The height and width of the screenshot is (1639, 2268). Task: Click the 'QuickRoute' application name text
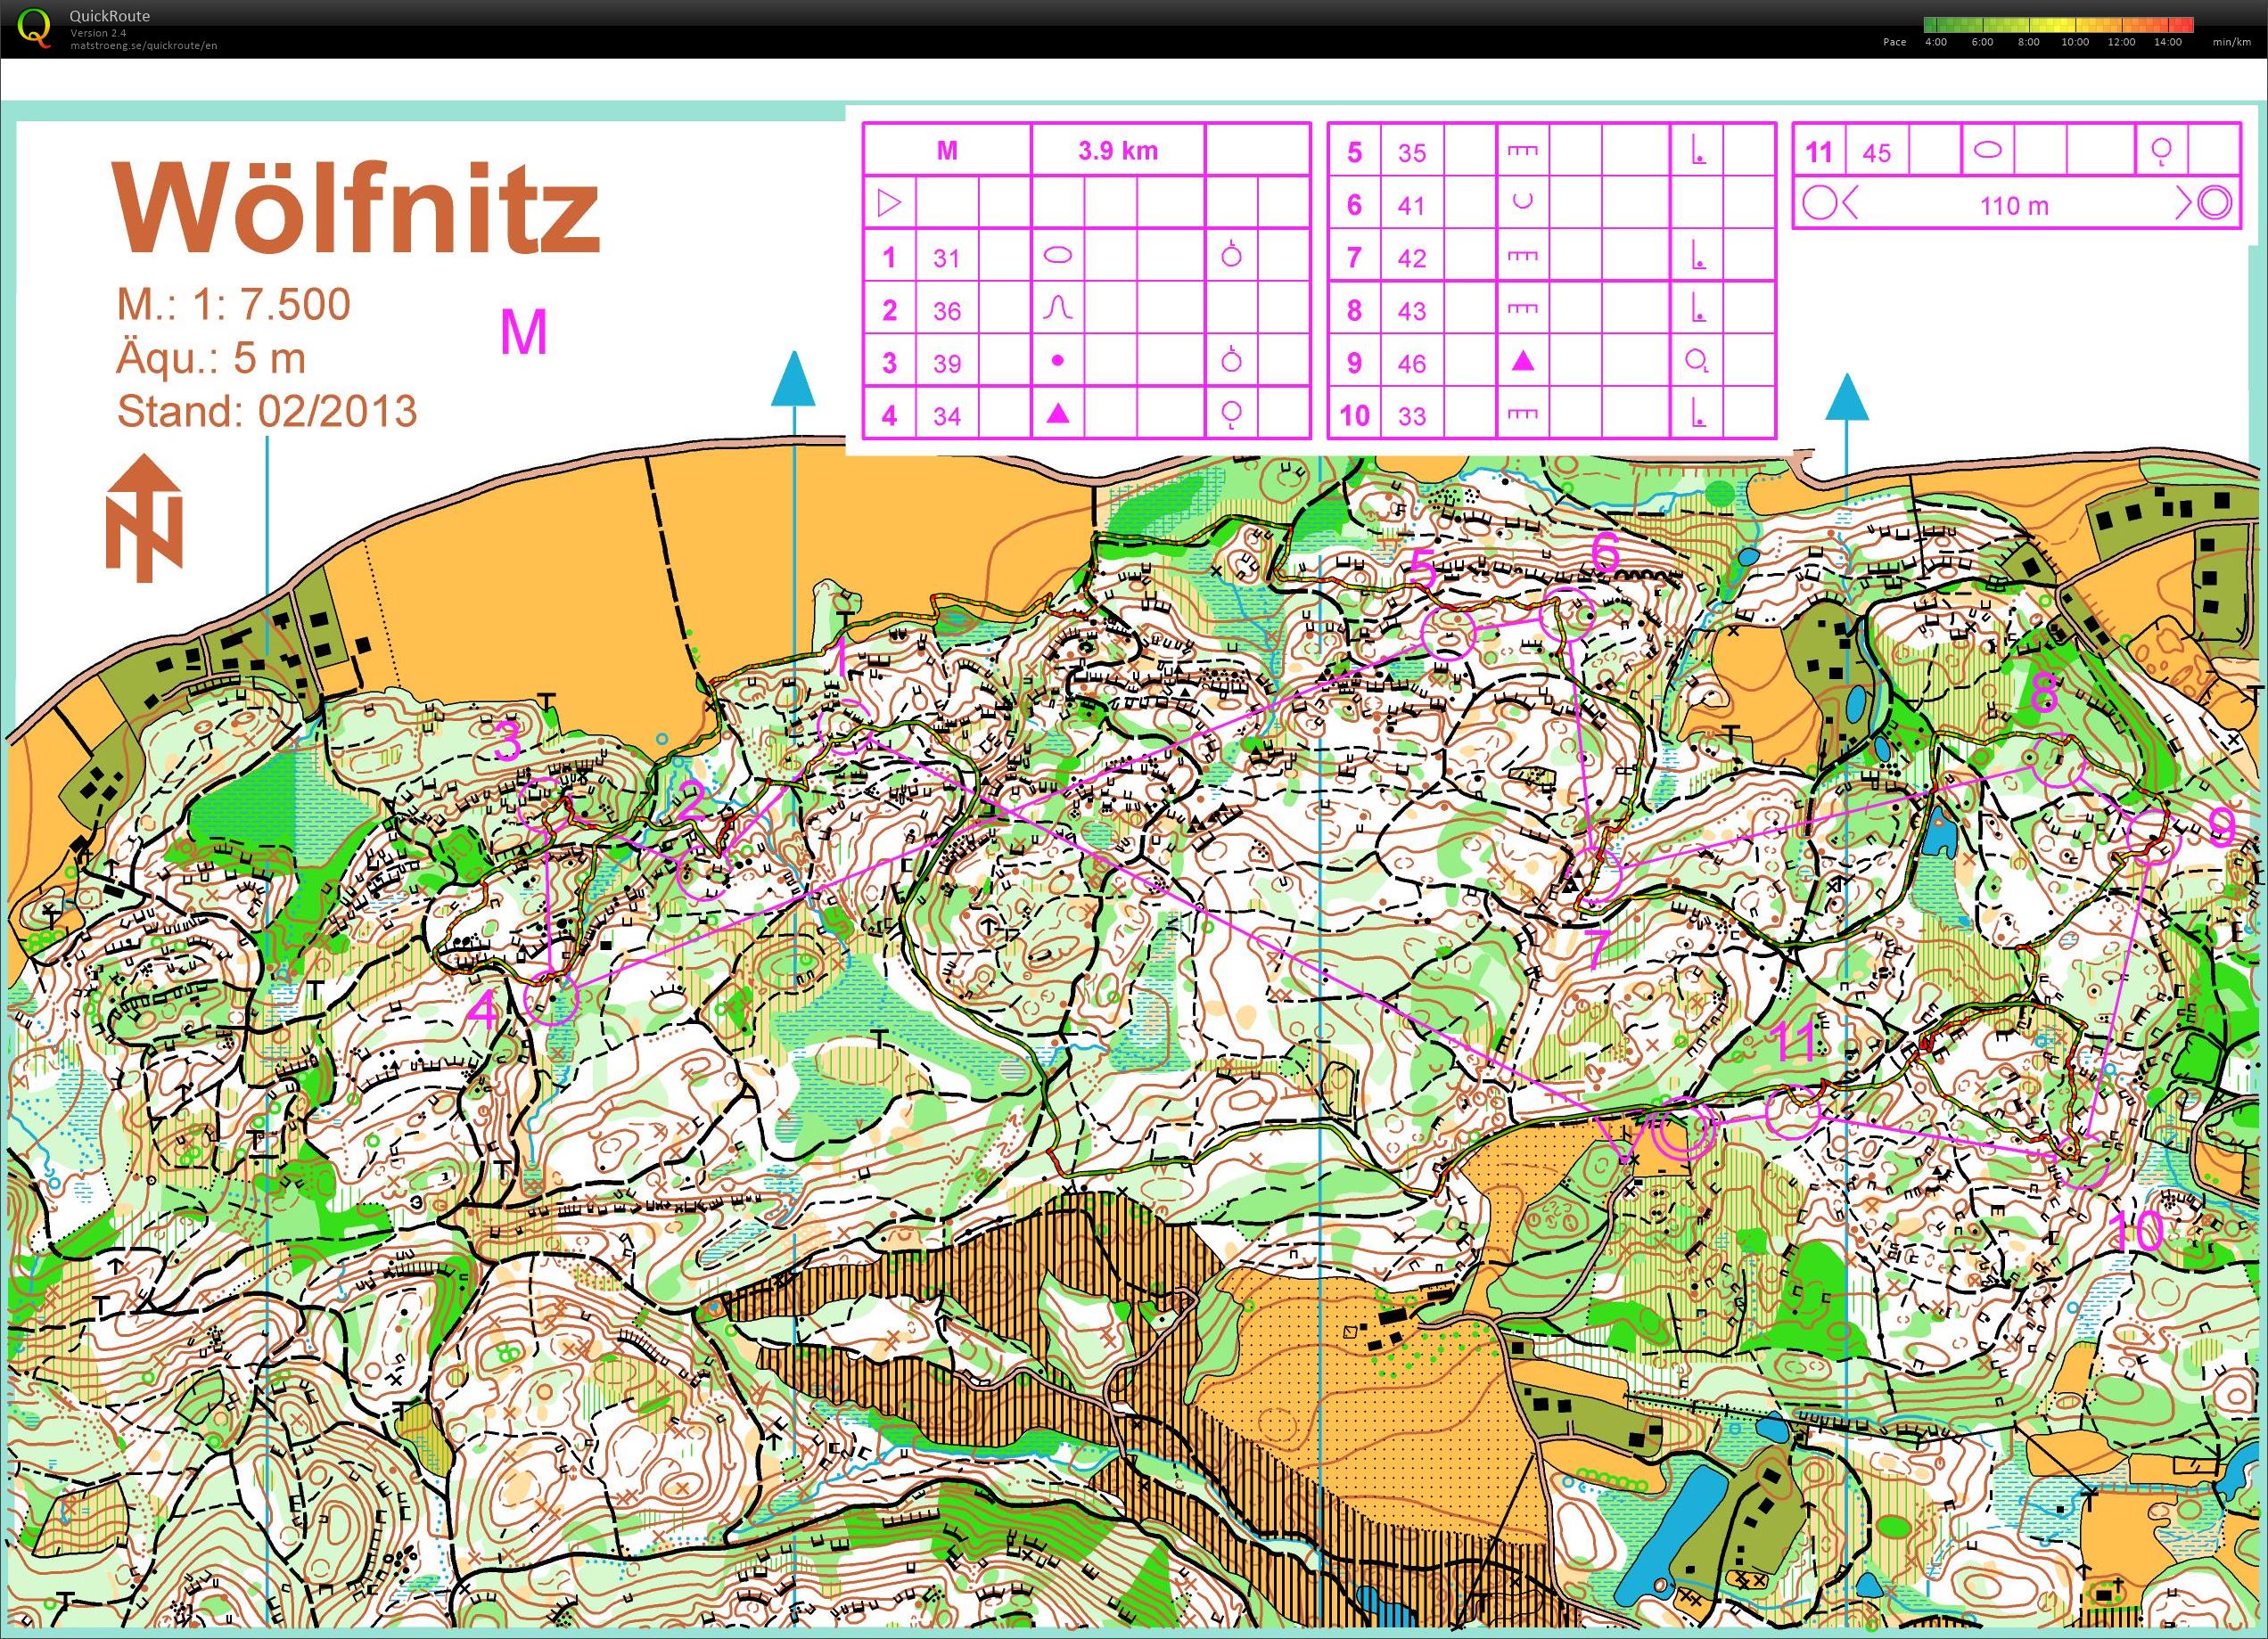click(x=110, y=16)
